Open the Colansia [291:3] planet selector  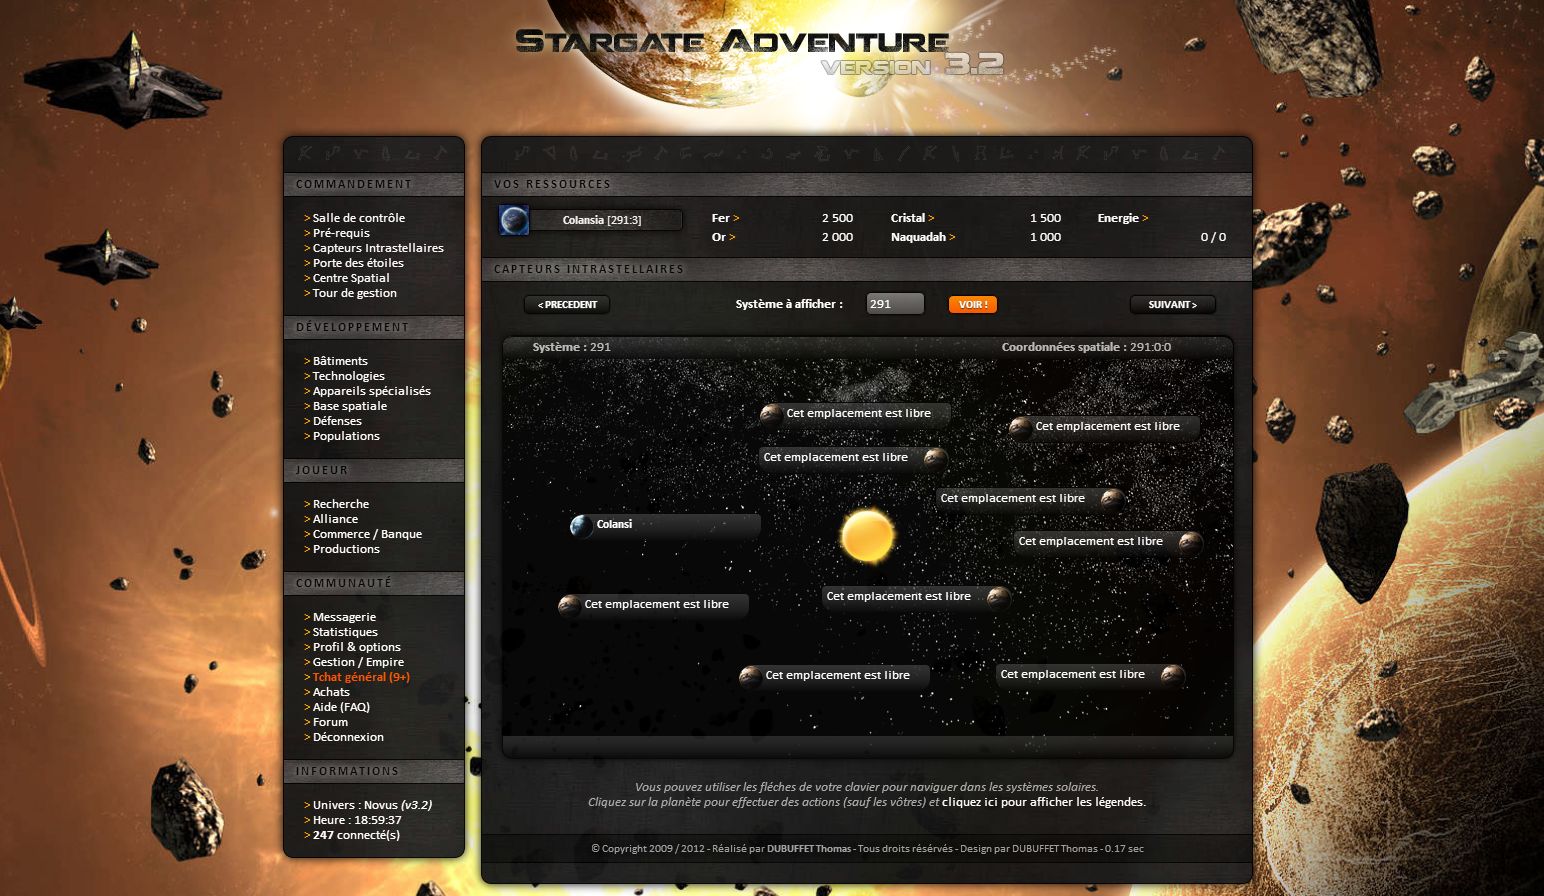click(603, 220)
